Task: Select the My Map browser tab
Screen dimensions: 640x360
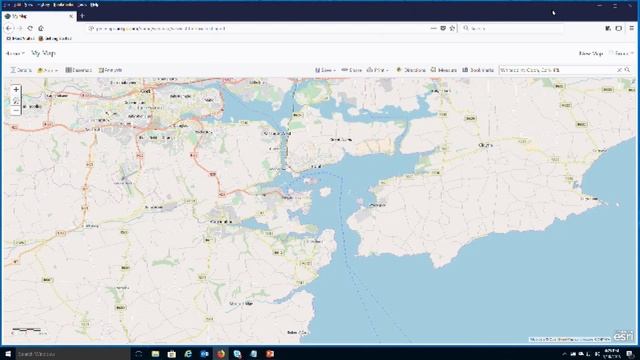Action: [39, 16]
